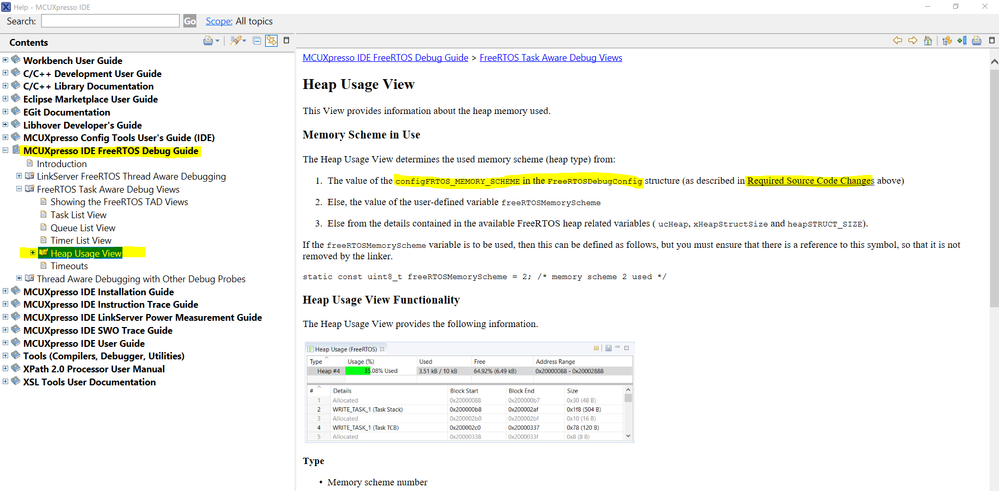The height and width of the screenshot is (491, 999).
Task: Open MCUXpresso IDE LinkServer Power Measurement Guide
Action: pyautogui.click(x=142, y=317)
